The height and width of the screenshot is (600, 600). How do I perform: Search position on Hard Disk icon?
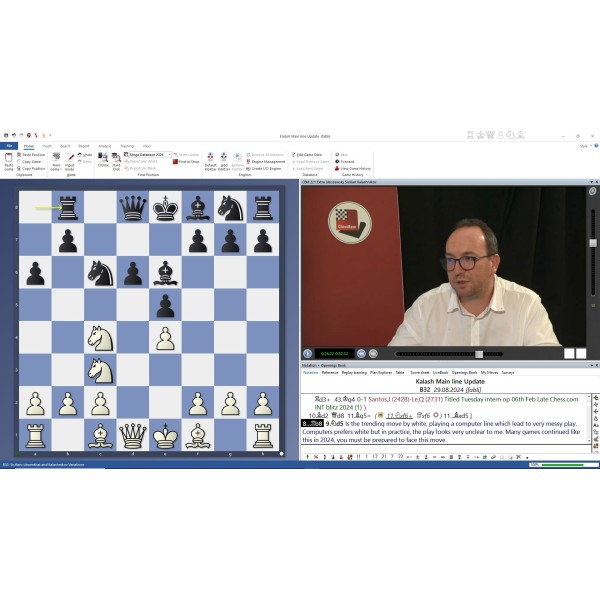pos(116,157)
